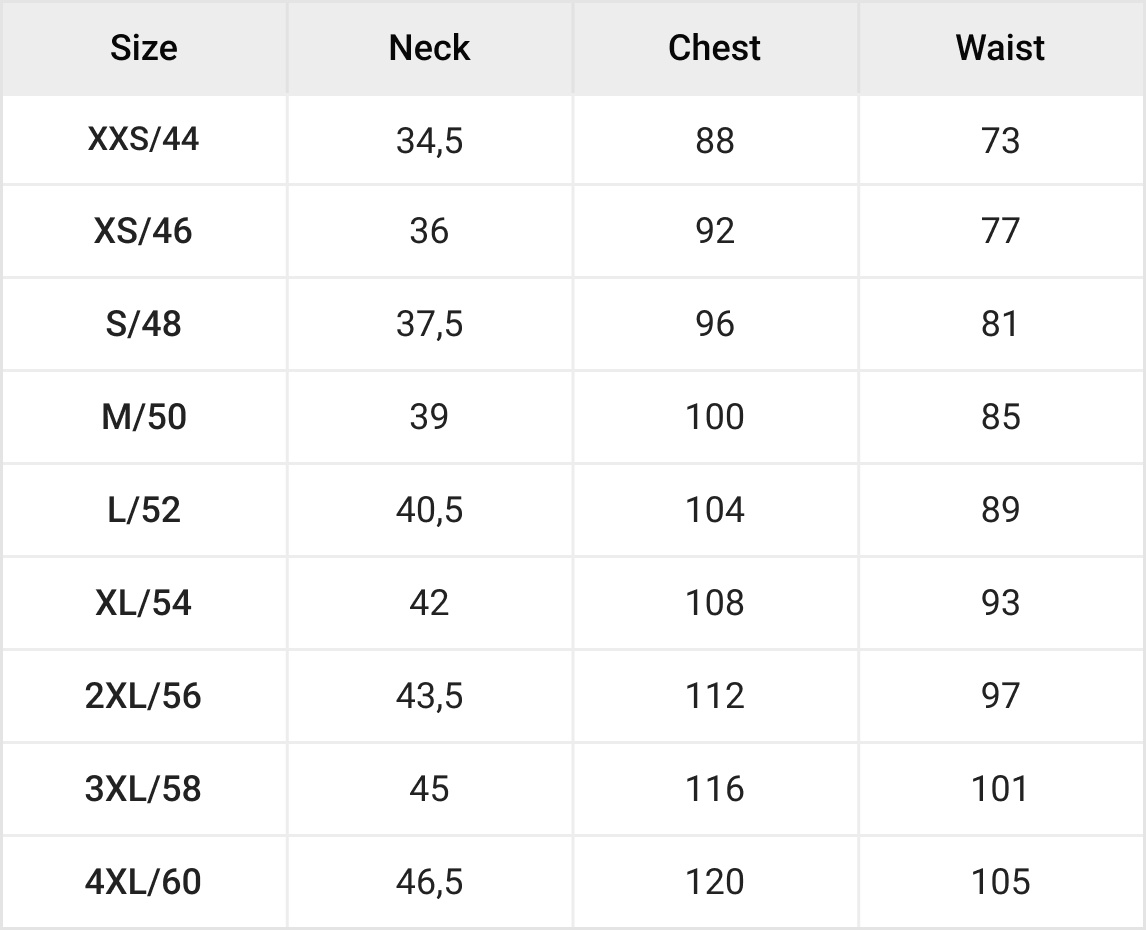Click the 4XL/60 size label
Screen dimensions: 1146x930
tap(144, 882)
